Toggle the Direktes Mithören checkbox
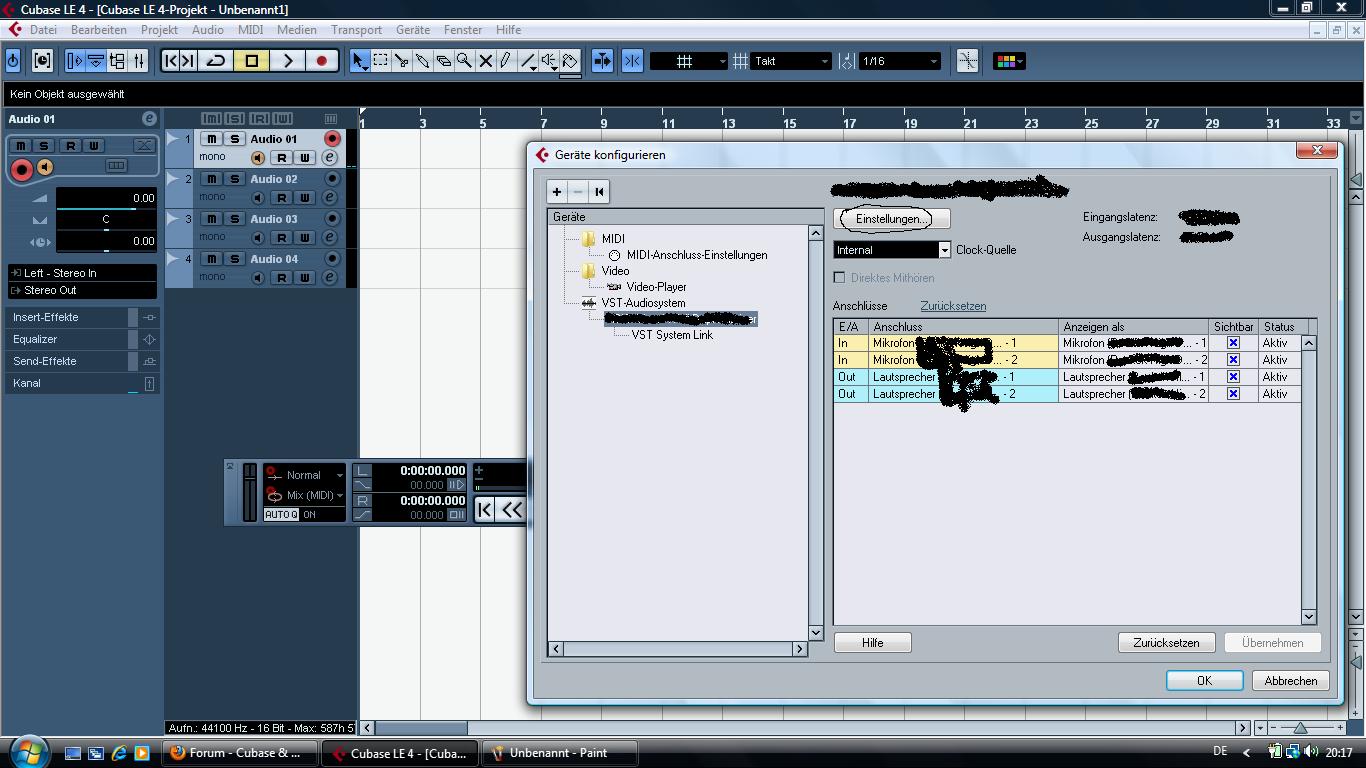Image resolution: width=1366 pixels, height=768 pixels. point(839,278)
